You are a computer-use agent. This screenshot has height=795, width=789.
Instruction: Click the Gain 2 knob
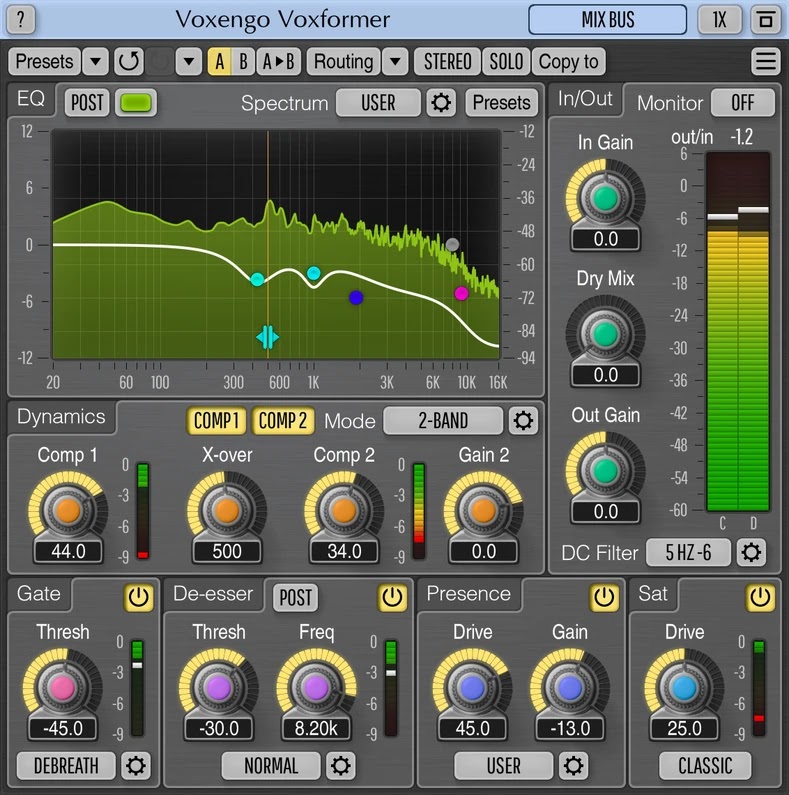tap(483, 510)
